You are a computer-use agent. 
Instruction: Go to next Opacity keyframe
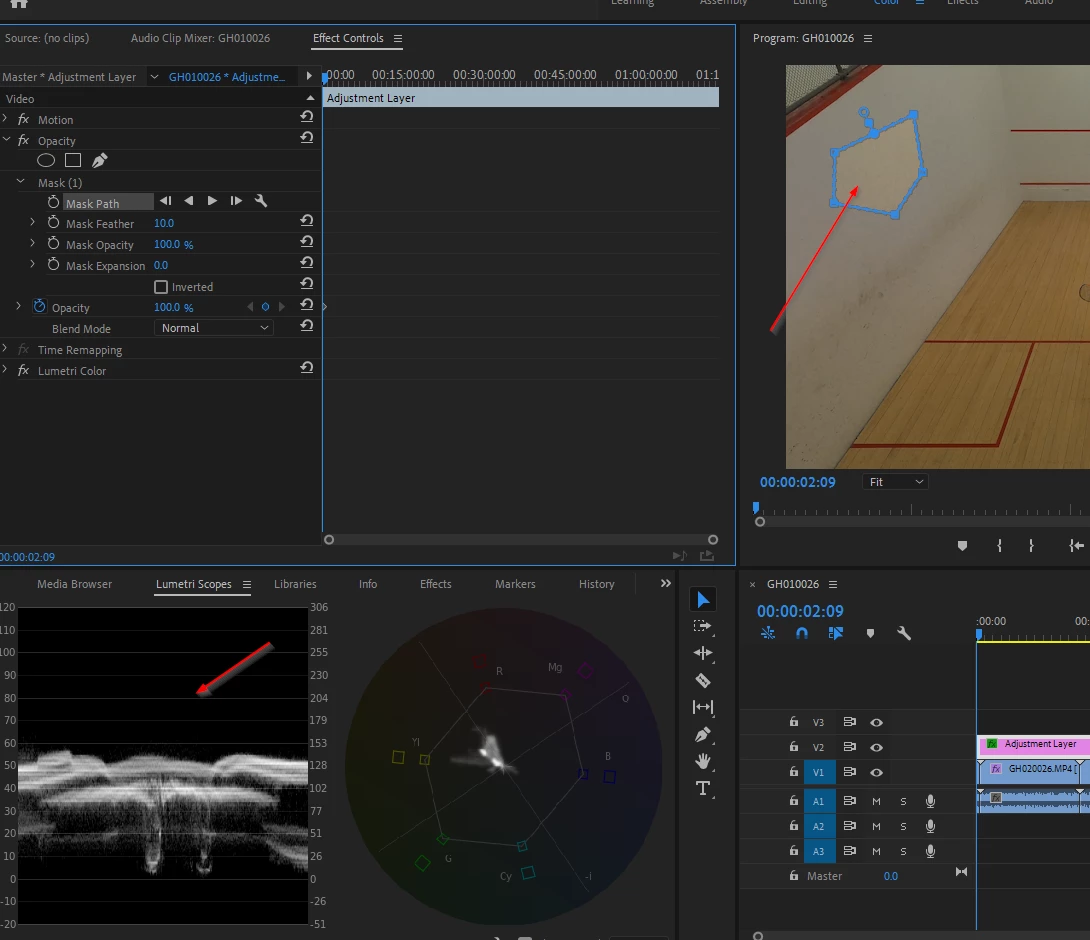(282, 307)
